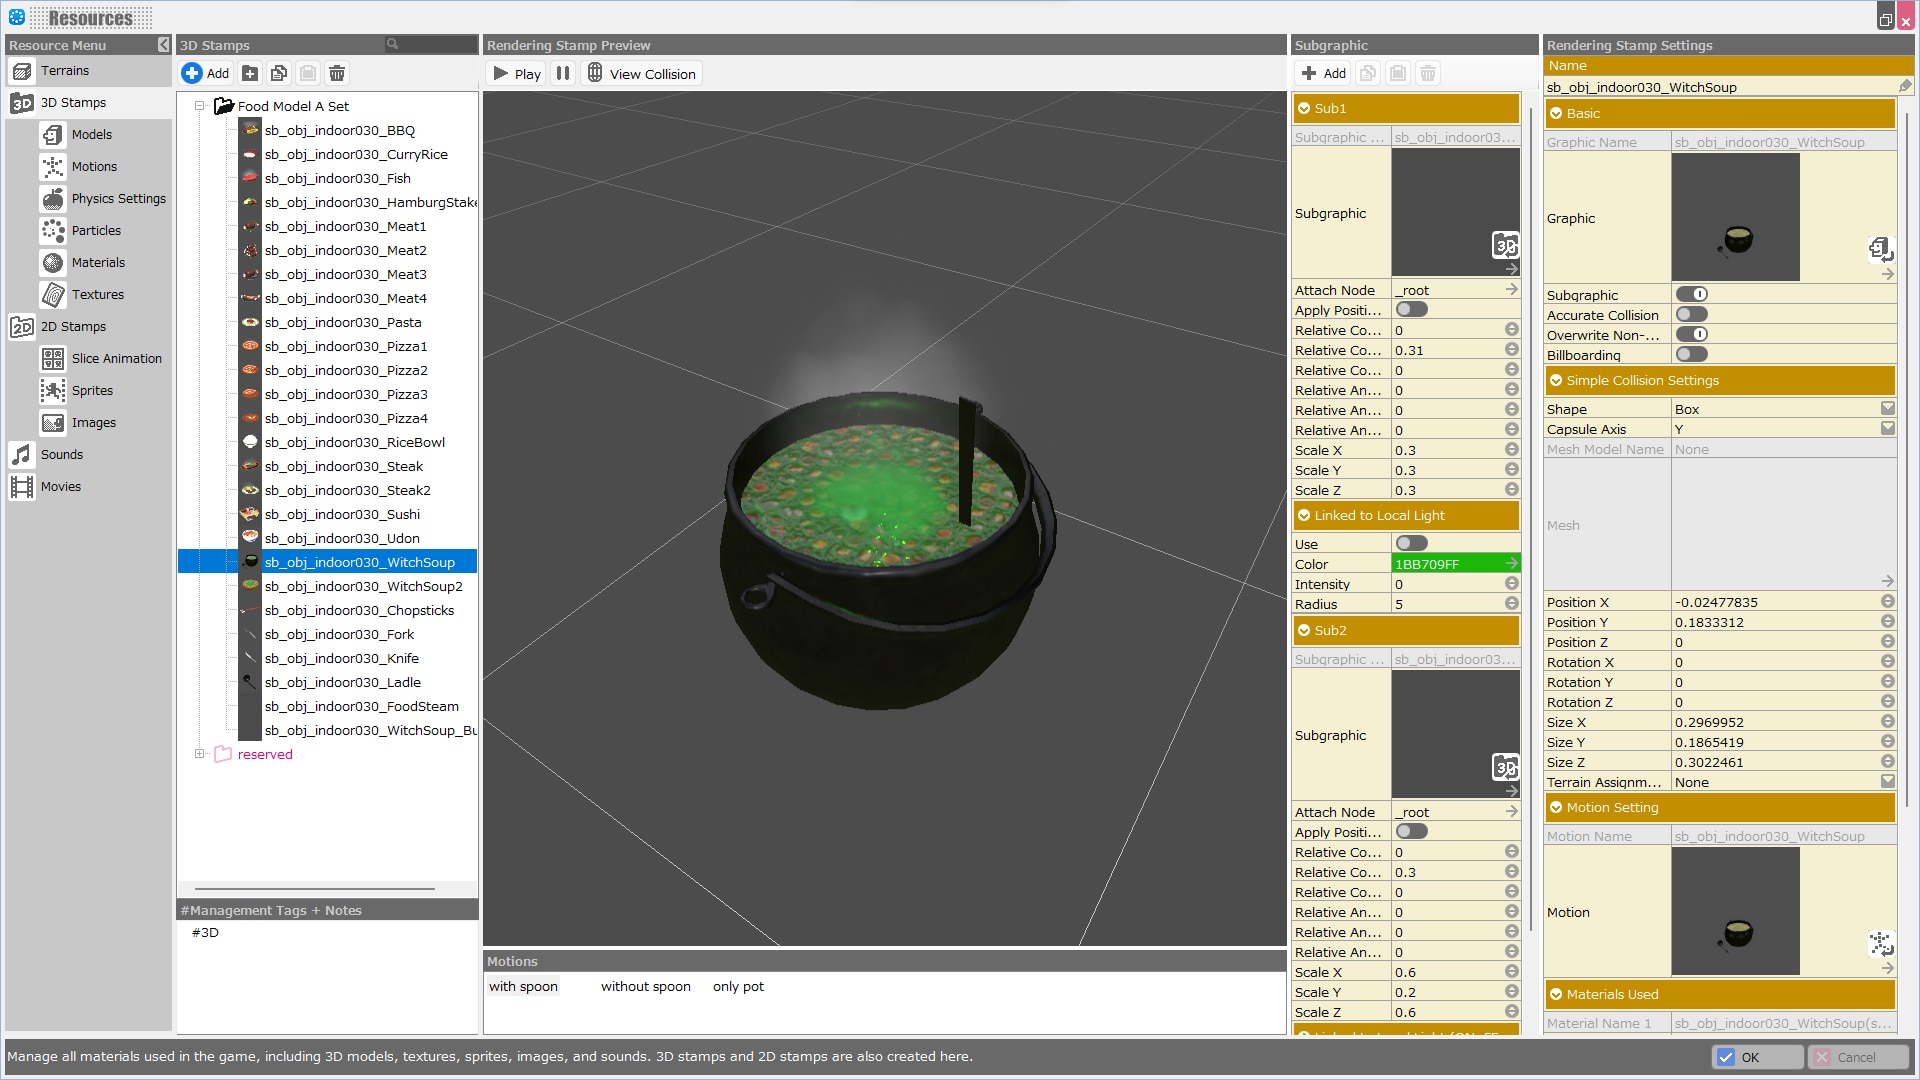1920x1080 pixels.
Task: Click the View Collision icon button
Action: click(x=595, y=73)
